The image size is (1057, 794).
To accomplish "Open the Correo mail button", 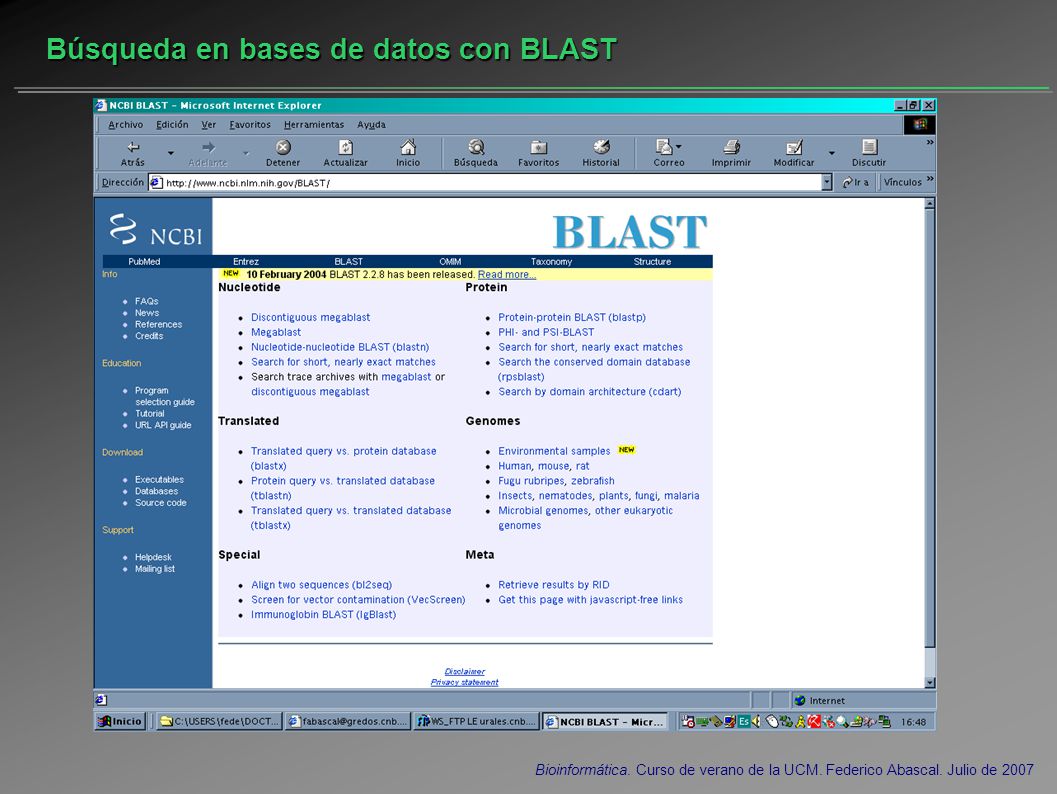I will (x=669, y=153).
